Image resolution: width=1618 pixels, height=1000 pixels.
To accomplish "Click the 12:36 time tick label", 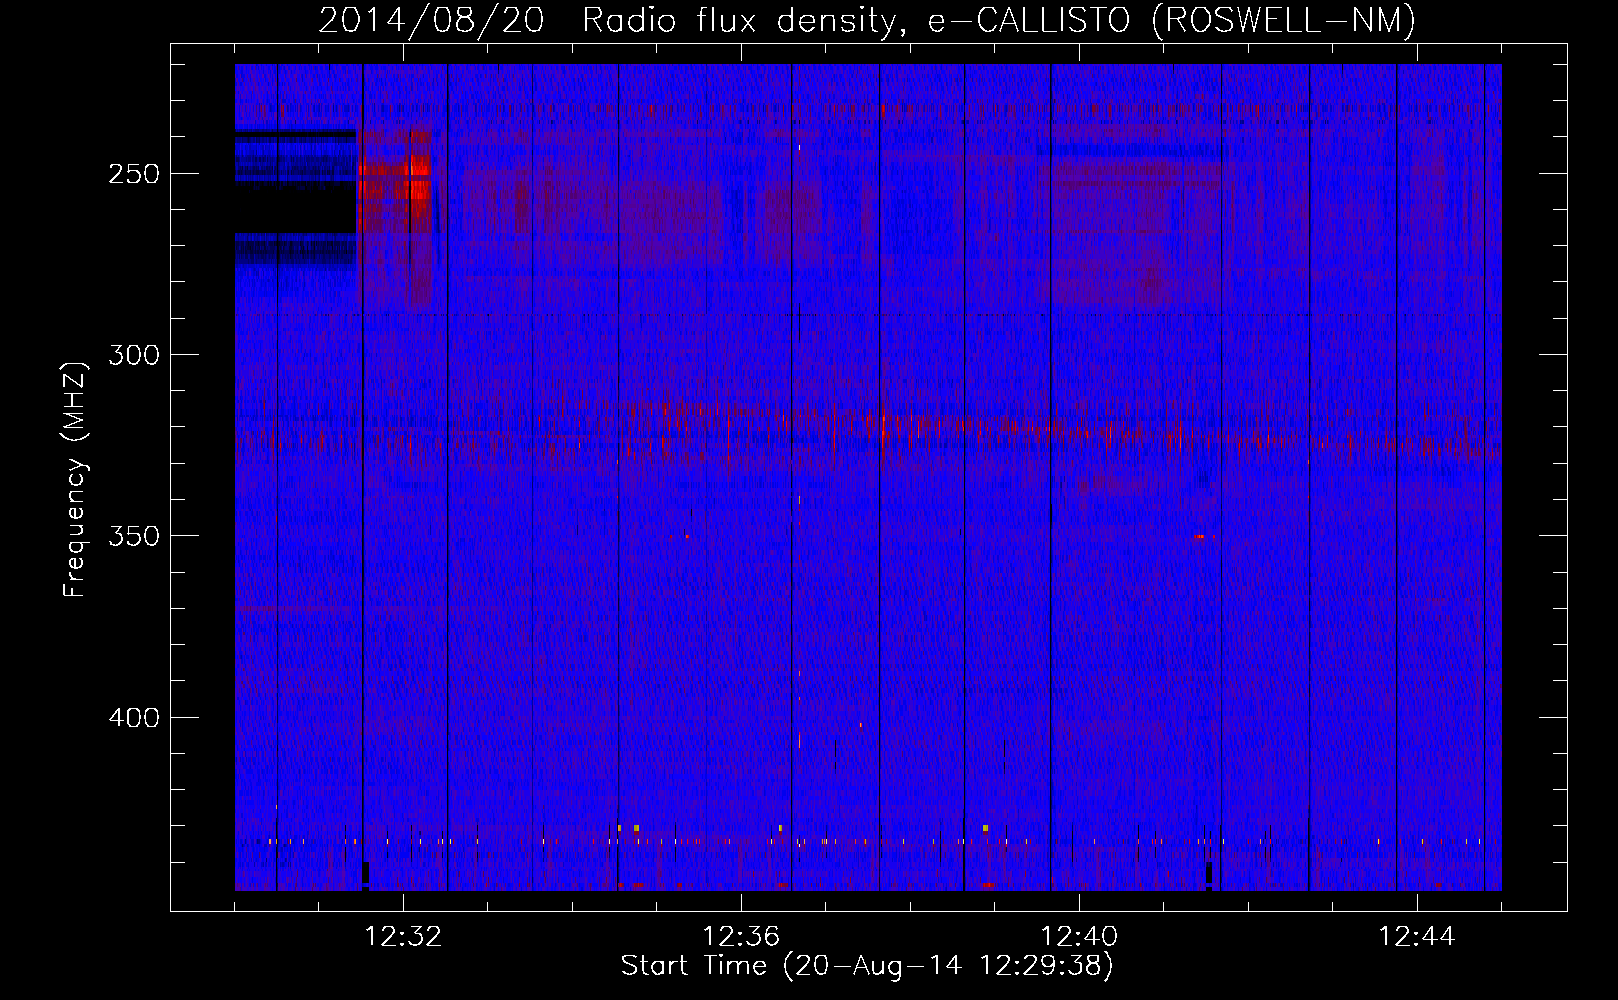I will click(x=741, y=937).
